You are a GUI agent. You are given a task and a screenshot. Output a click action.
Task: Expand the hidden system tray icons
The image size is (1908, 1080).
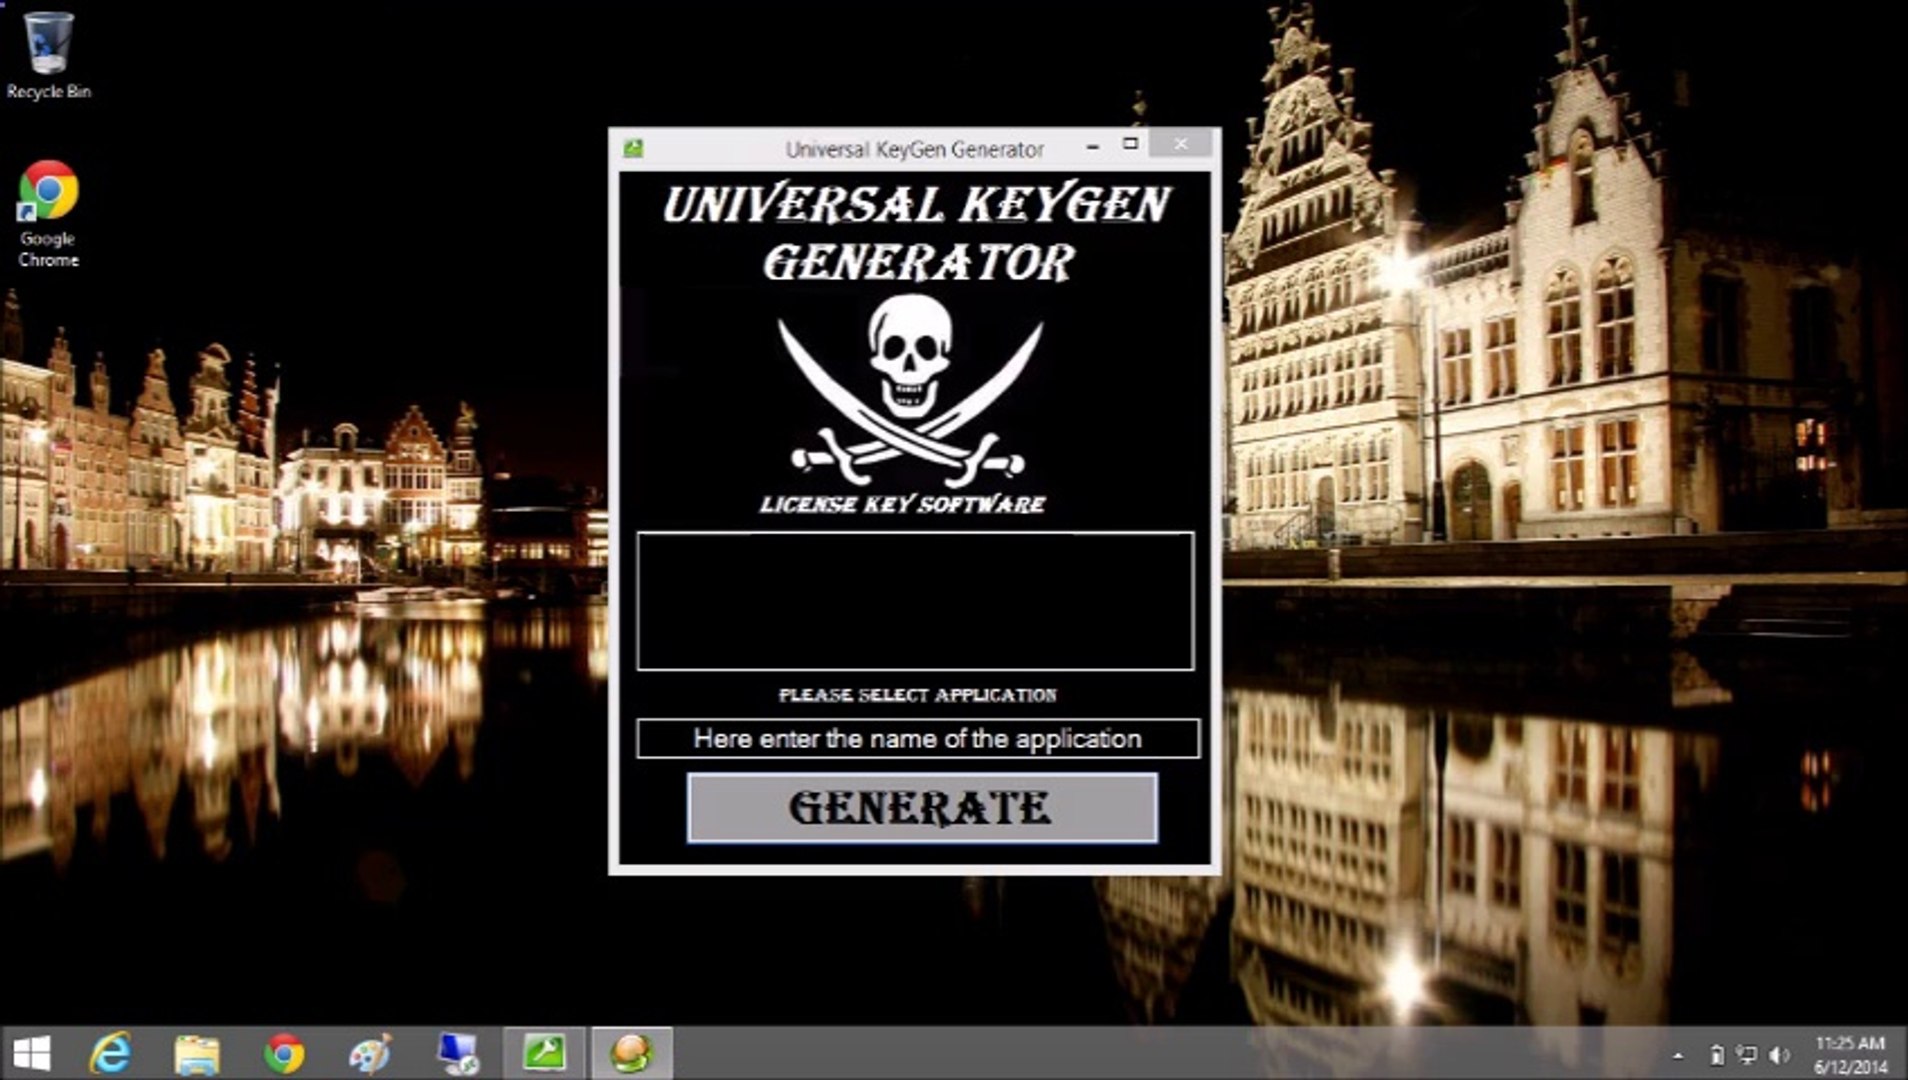coord(1678,1055)
